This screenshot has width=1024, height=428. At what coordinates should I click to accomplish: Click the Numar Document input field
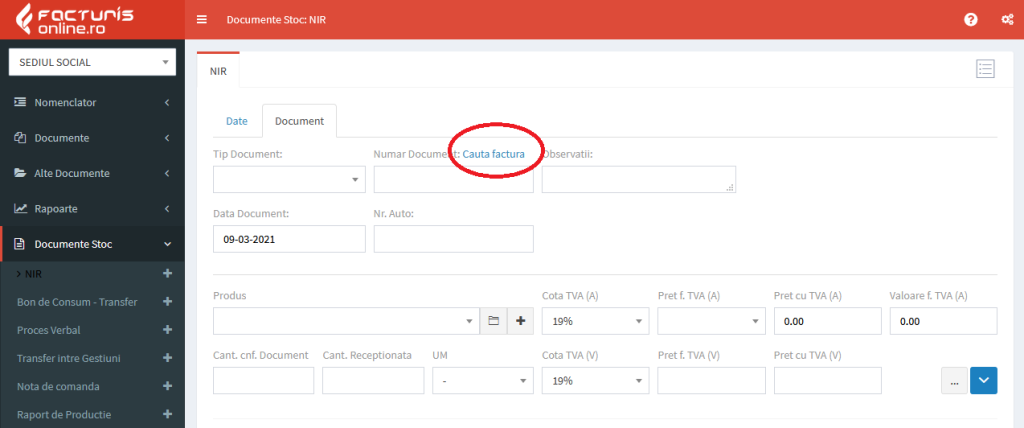(x=454, y=179)
